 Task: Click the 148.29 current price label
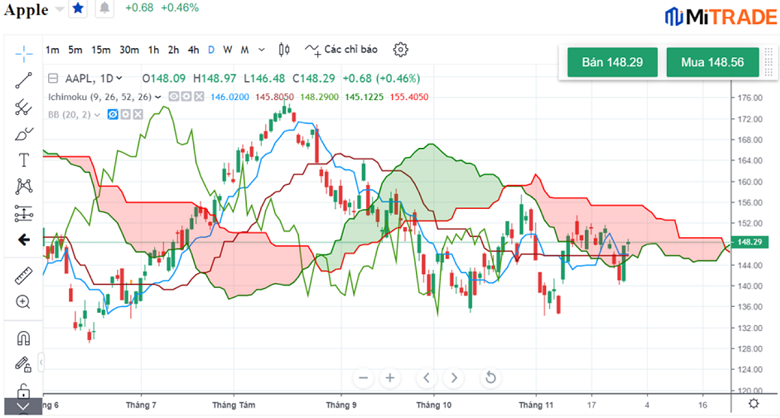[749, 242]
